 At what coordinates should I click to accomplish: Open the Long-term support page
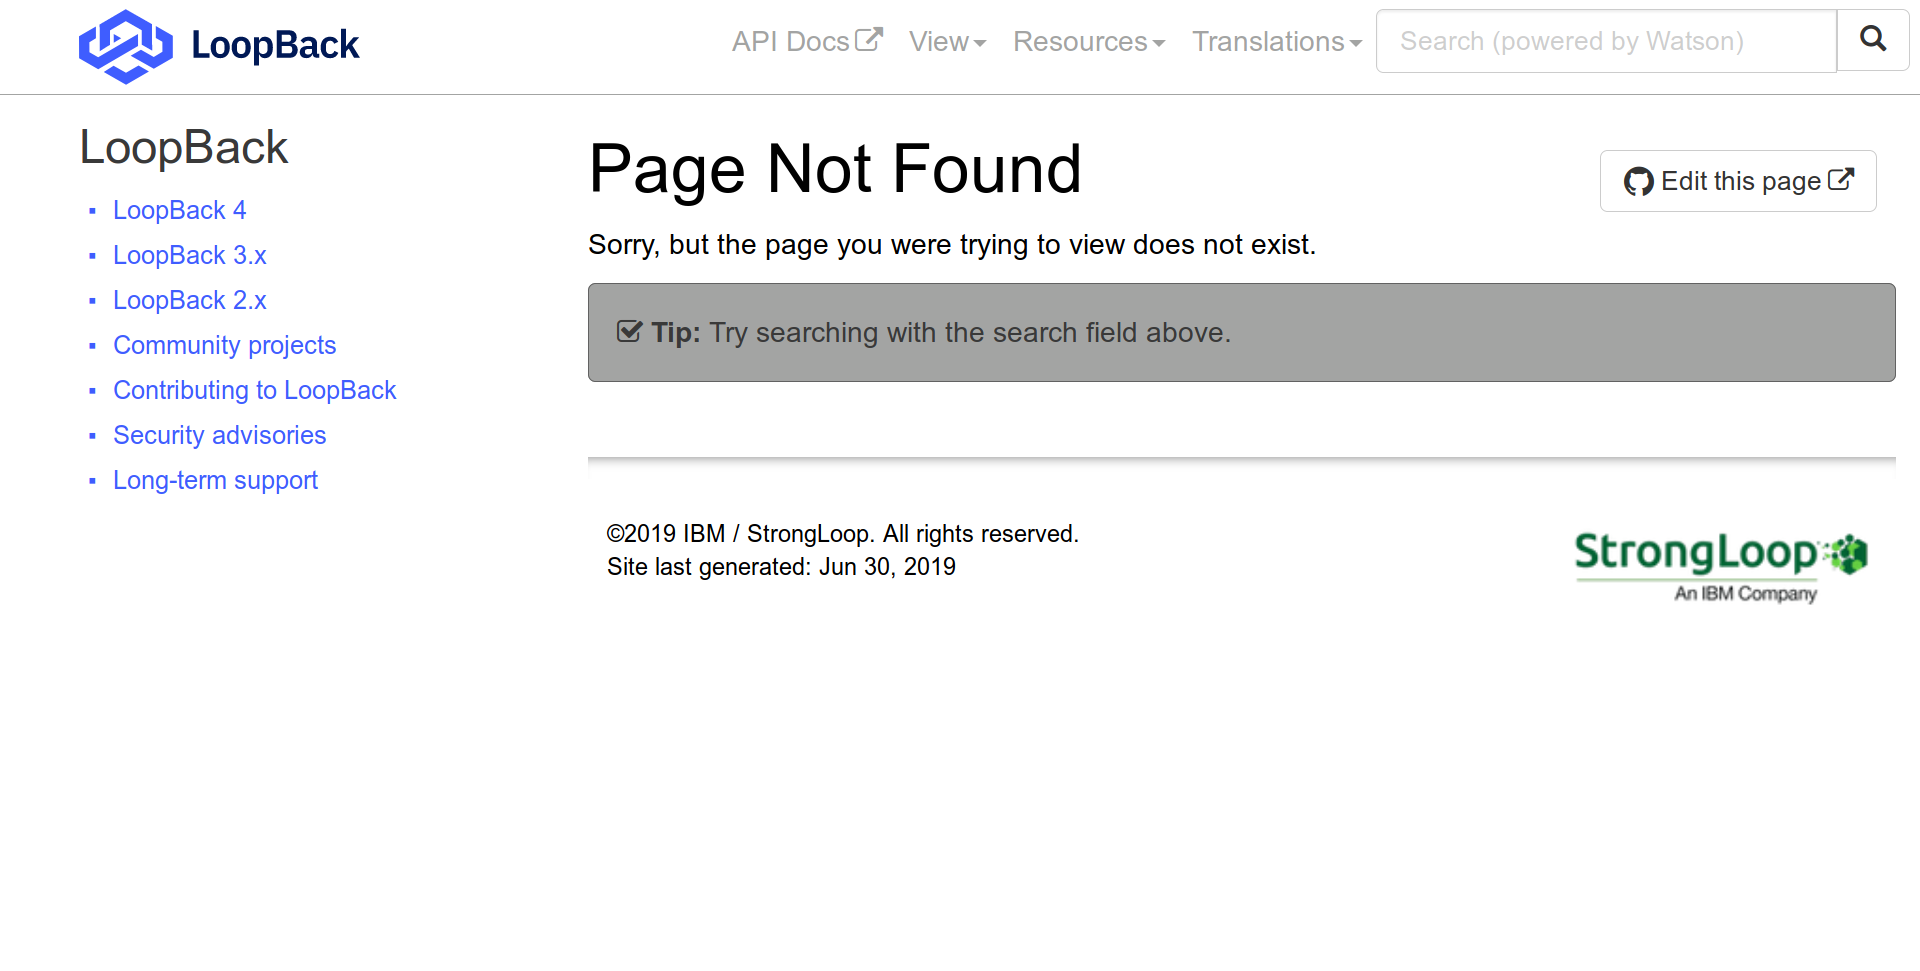(x=215, y=480)
